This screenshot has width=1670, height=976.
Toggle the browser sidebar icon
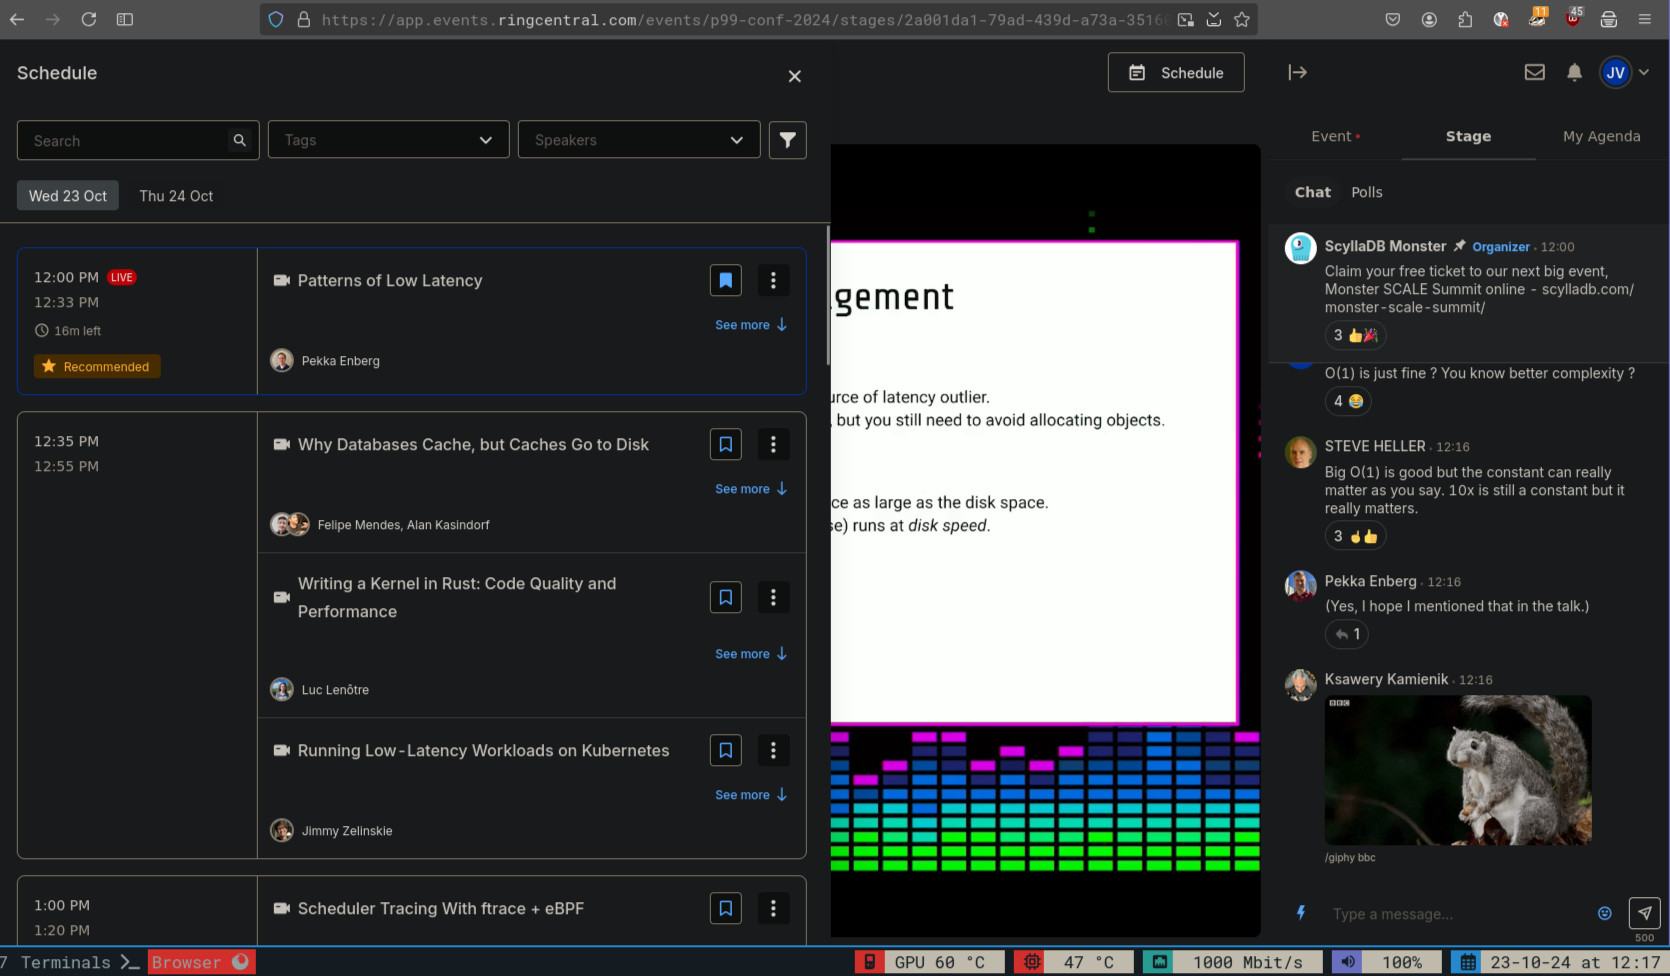pos(125,19)
